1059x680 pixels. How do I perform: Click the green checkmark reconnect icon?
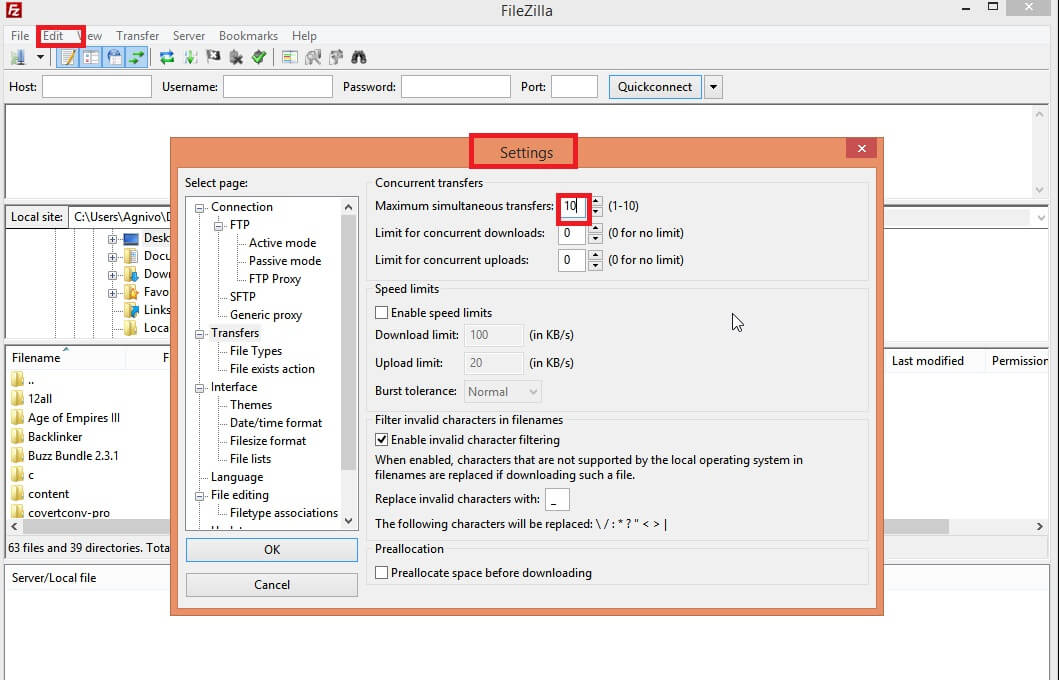[x=259, y=58]
